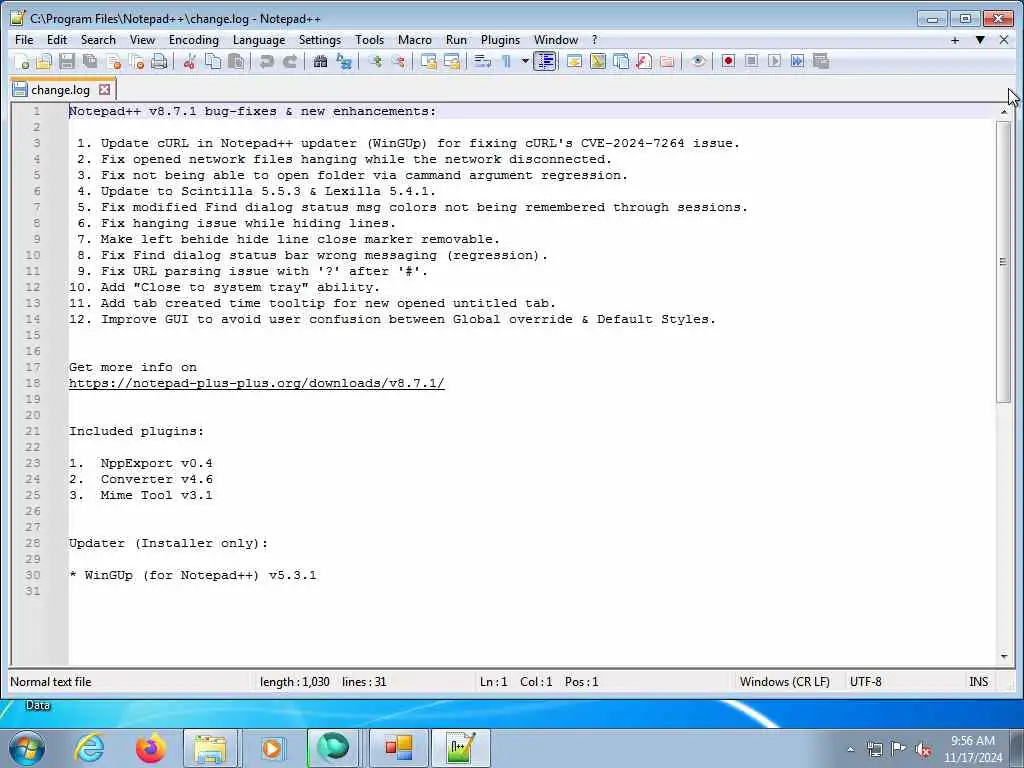Click UTF-8 encoding in the status bar

865,682
